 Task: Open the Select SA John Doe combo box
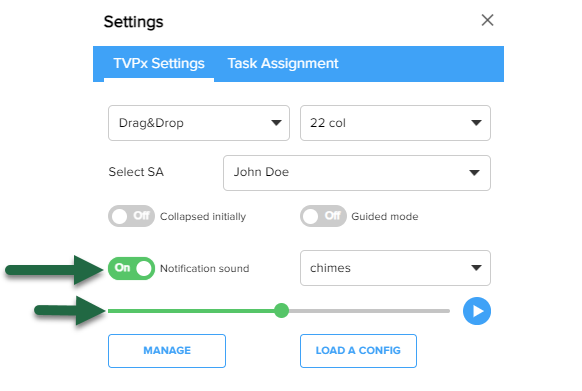357,173
